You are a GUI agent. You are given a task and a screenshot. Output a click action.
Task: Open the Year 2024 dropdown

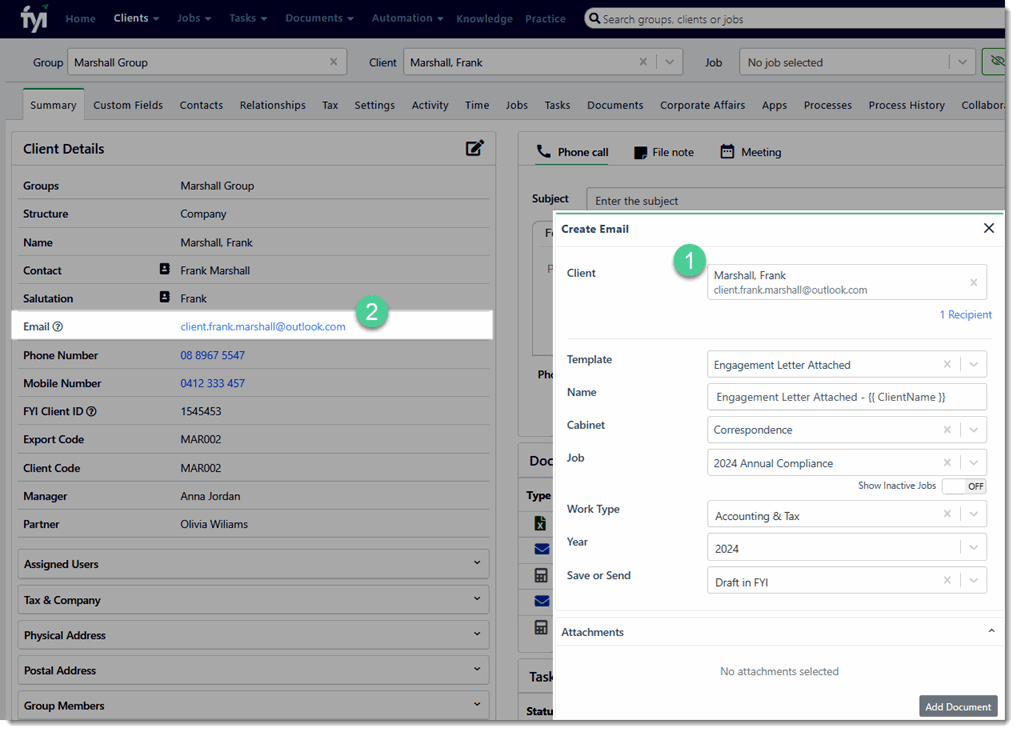coord(974,547)
